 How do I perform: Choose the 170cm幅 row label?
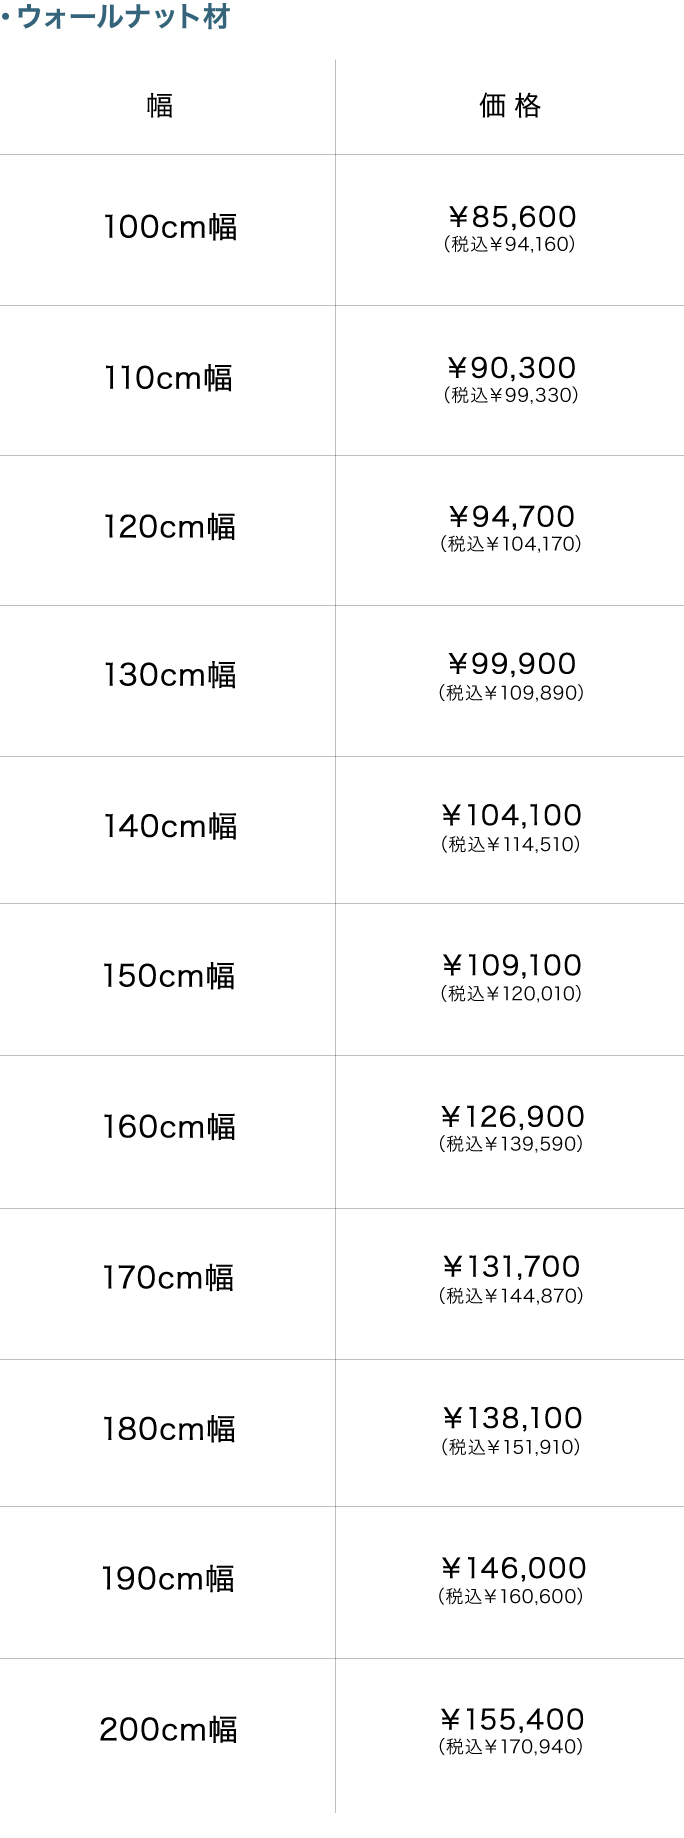pyautogui.click(x=168, y=1277)
